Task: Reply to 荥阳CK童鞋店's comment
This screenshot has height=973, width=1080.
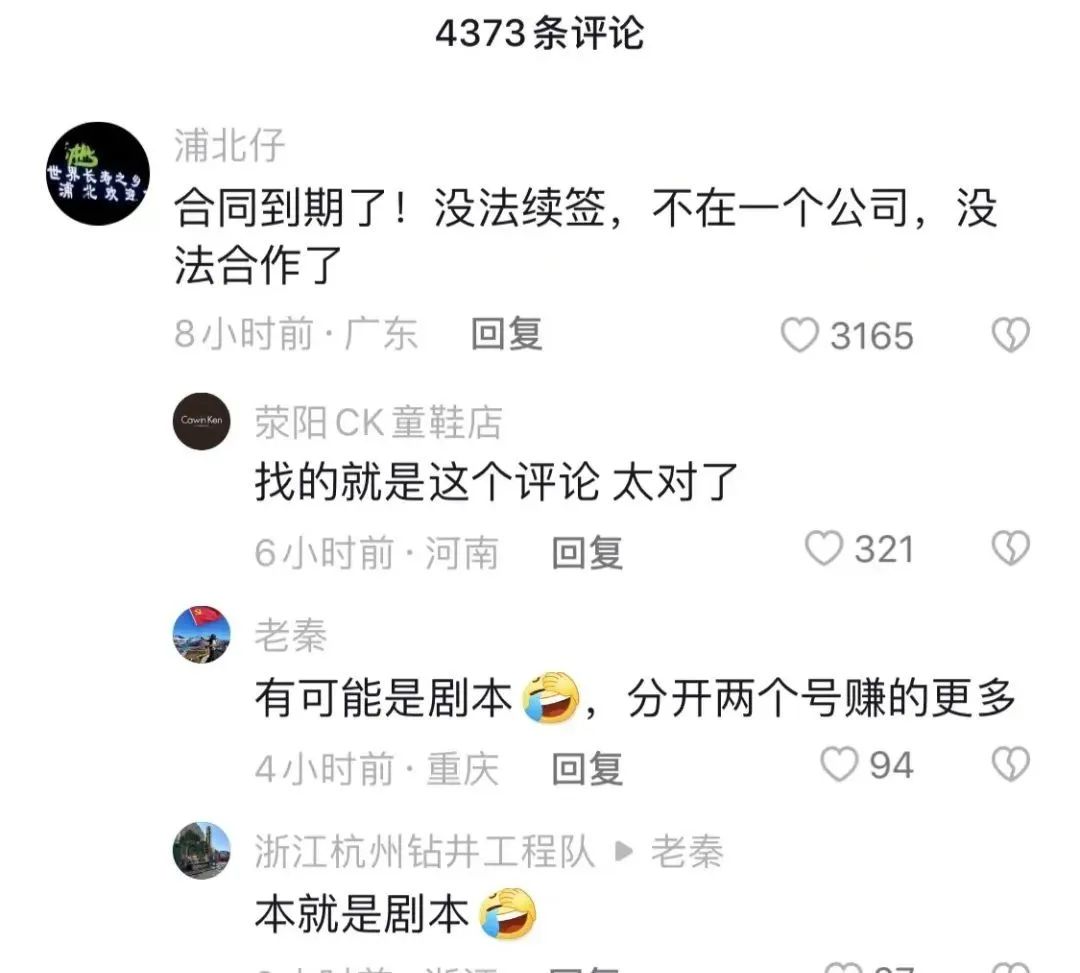Action: pos(588,552)
